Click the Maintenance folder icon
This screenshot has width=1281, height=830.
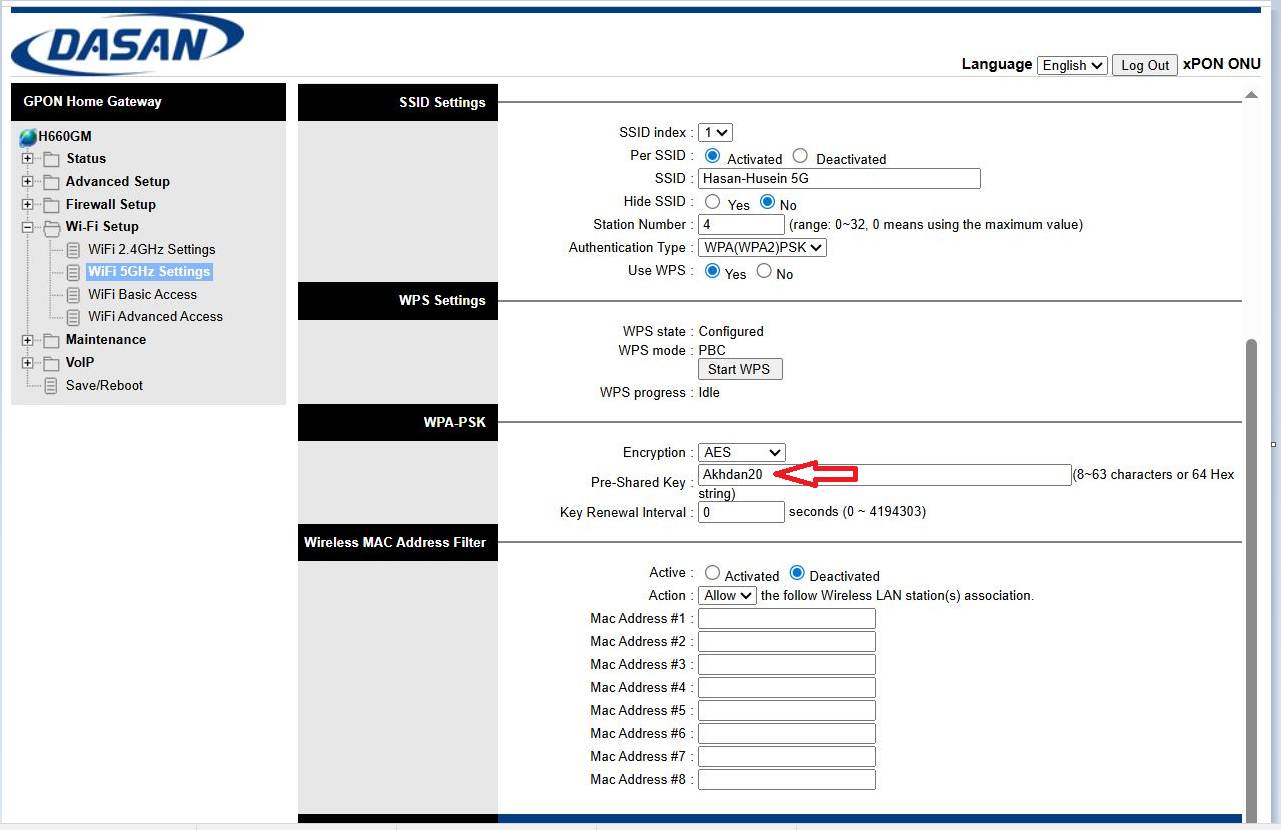(51, 339)
